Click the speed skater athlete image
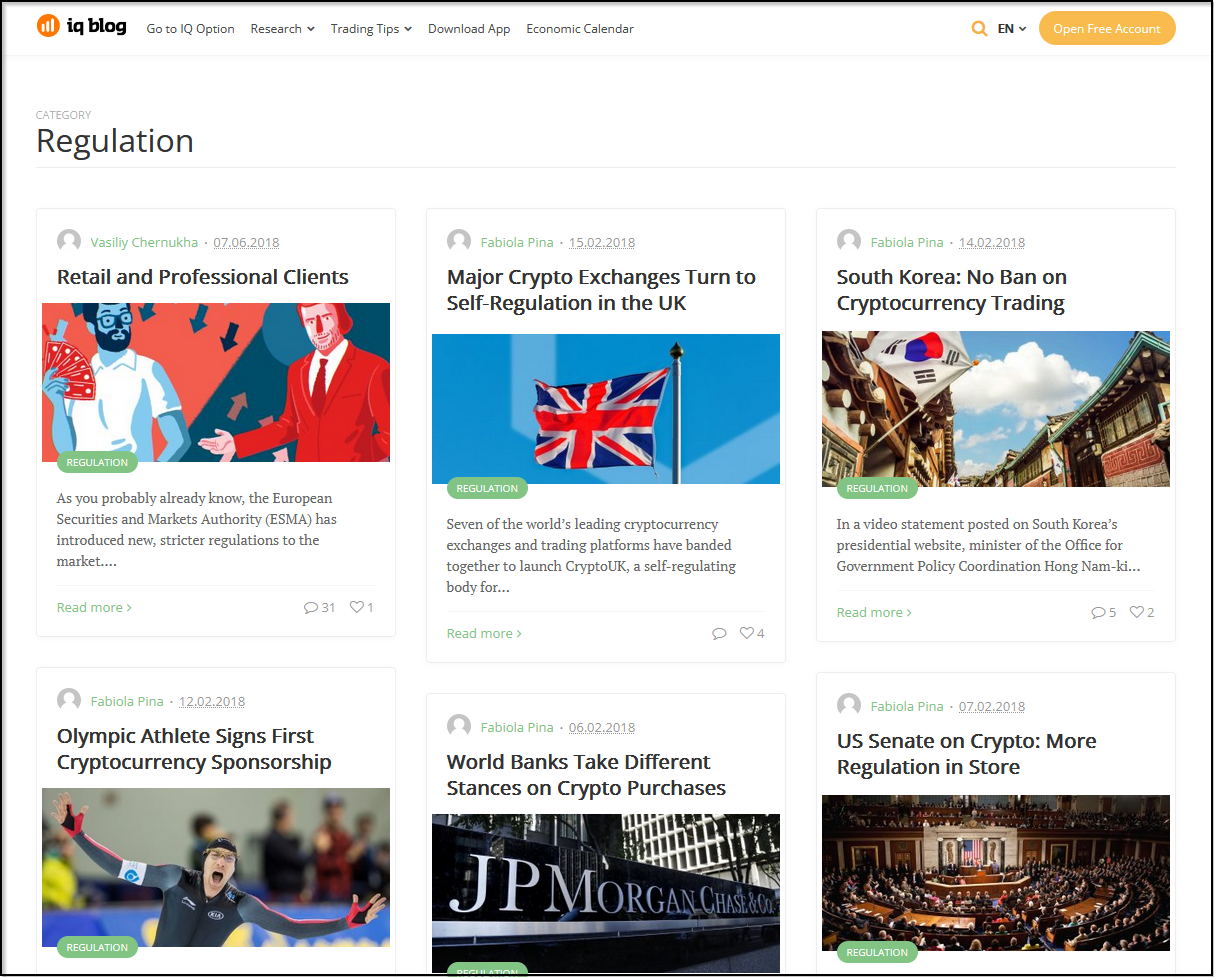 point(216,867)
